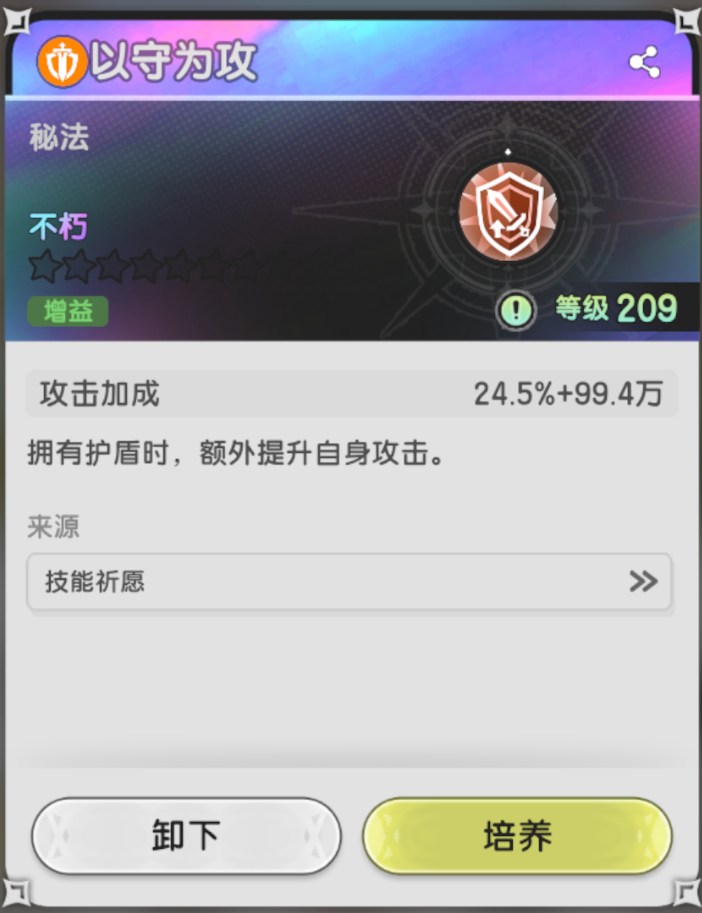Click the 攻击加成 stat row
This screenshot has width=702, height=913.
[352, 394]
